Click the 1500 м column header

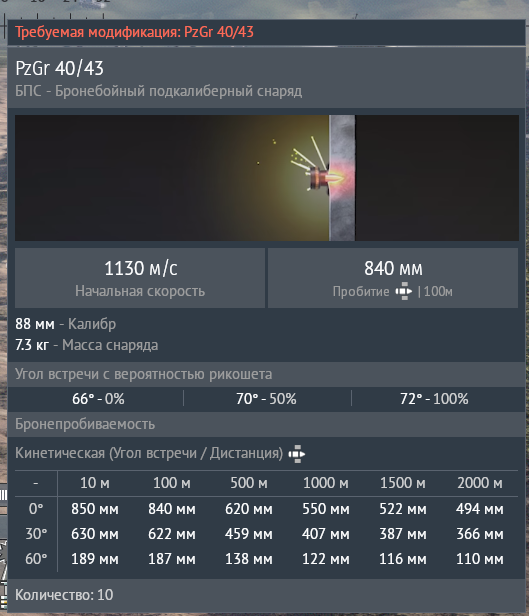coord(403,483)
